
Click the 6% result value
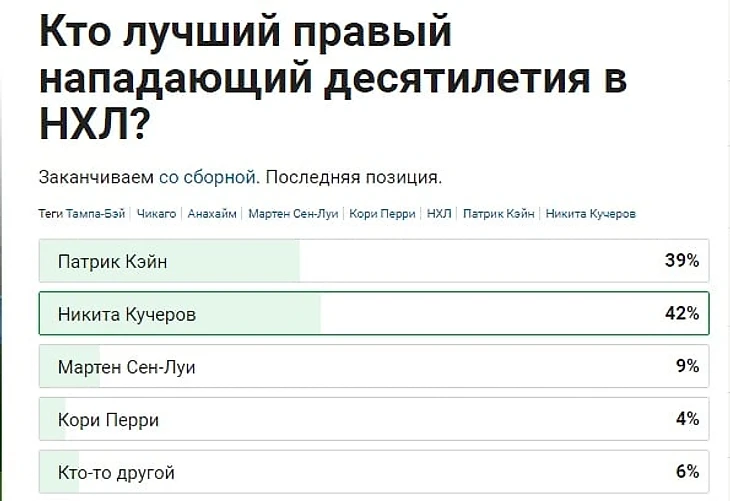pos(688,472)
